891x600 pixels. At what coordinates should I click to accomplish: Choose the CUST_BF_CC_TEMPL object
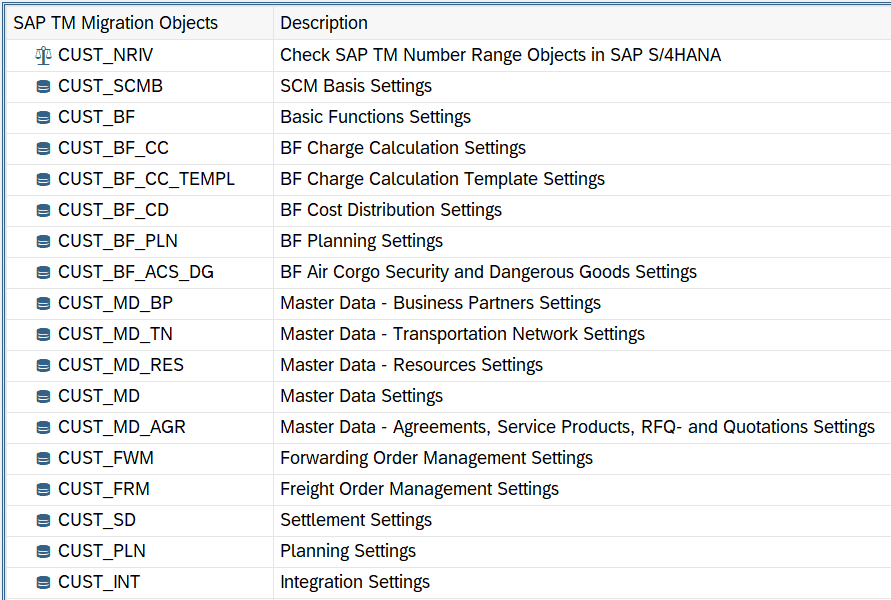coord(147,179)
